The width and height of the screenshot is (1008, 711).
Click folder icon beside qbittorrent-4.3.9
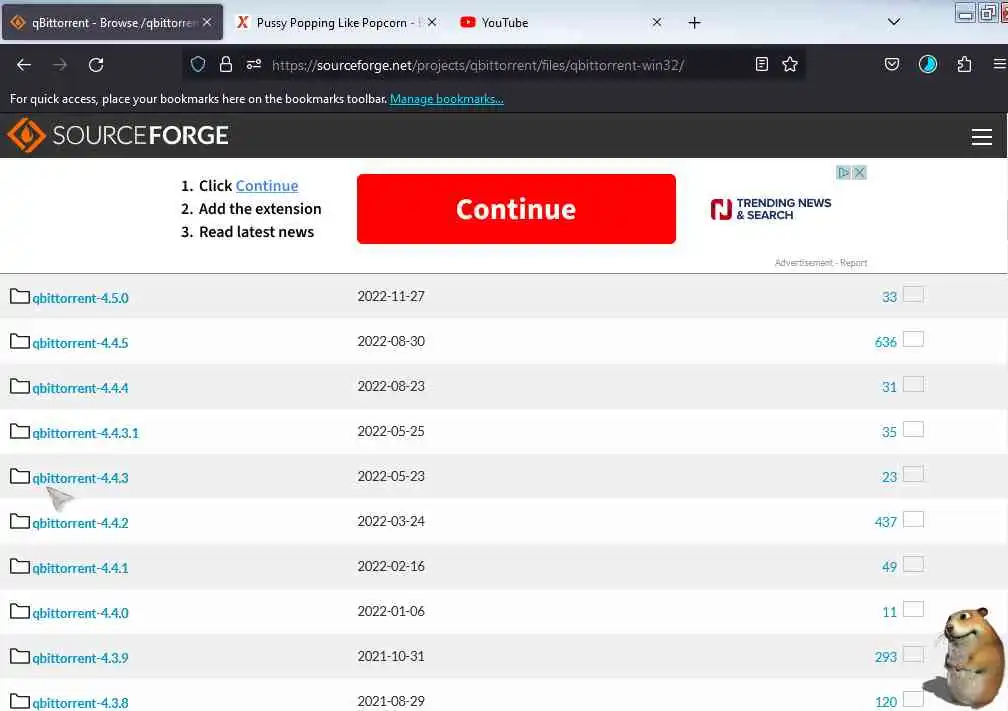pyautogui.click(x=20, y=656)
